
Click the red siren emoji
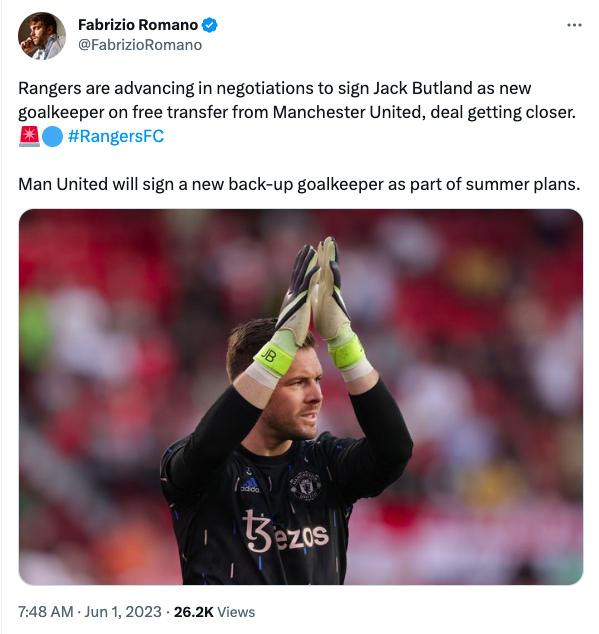pos(29,136)
